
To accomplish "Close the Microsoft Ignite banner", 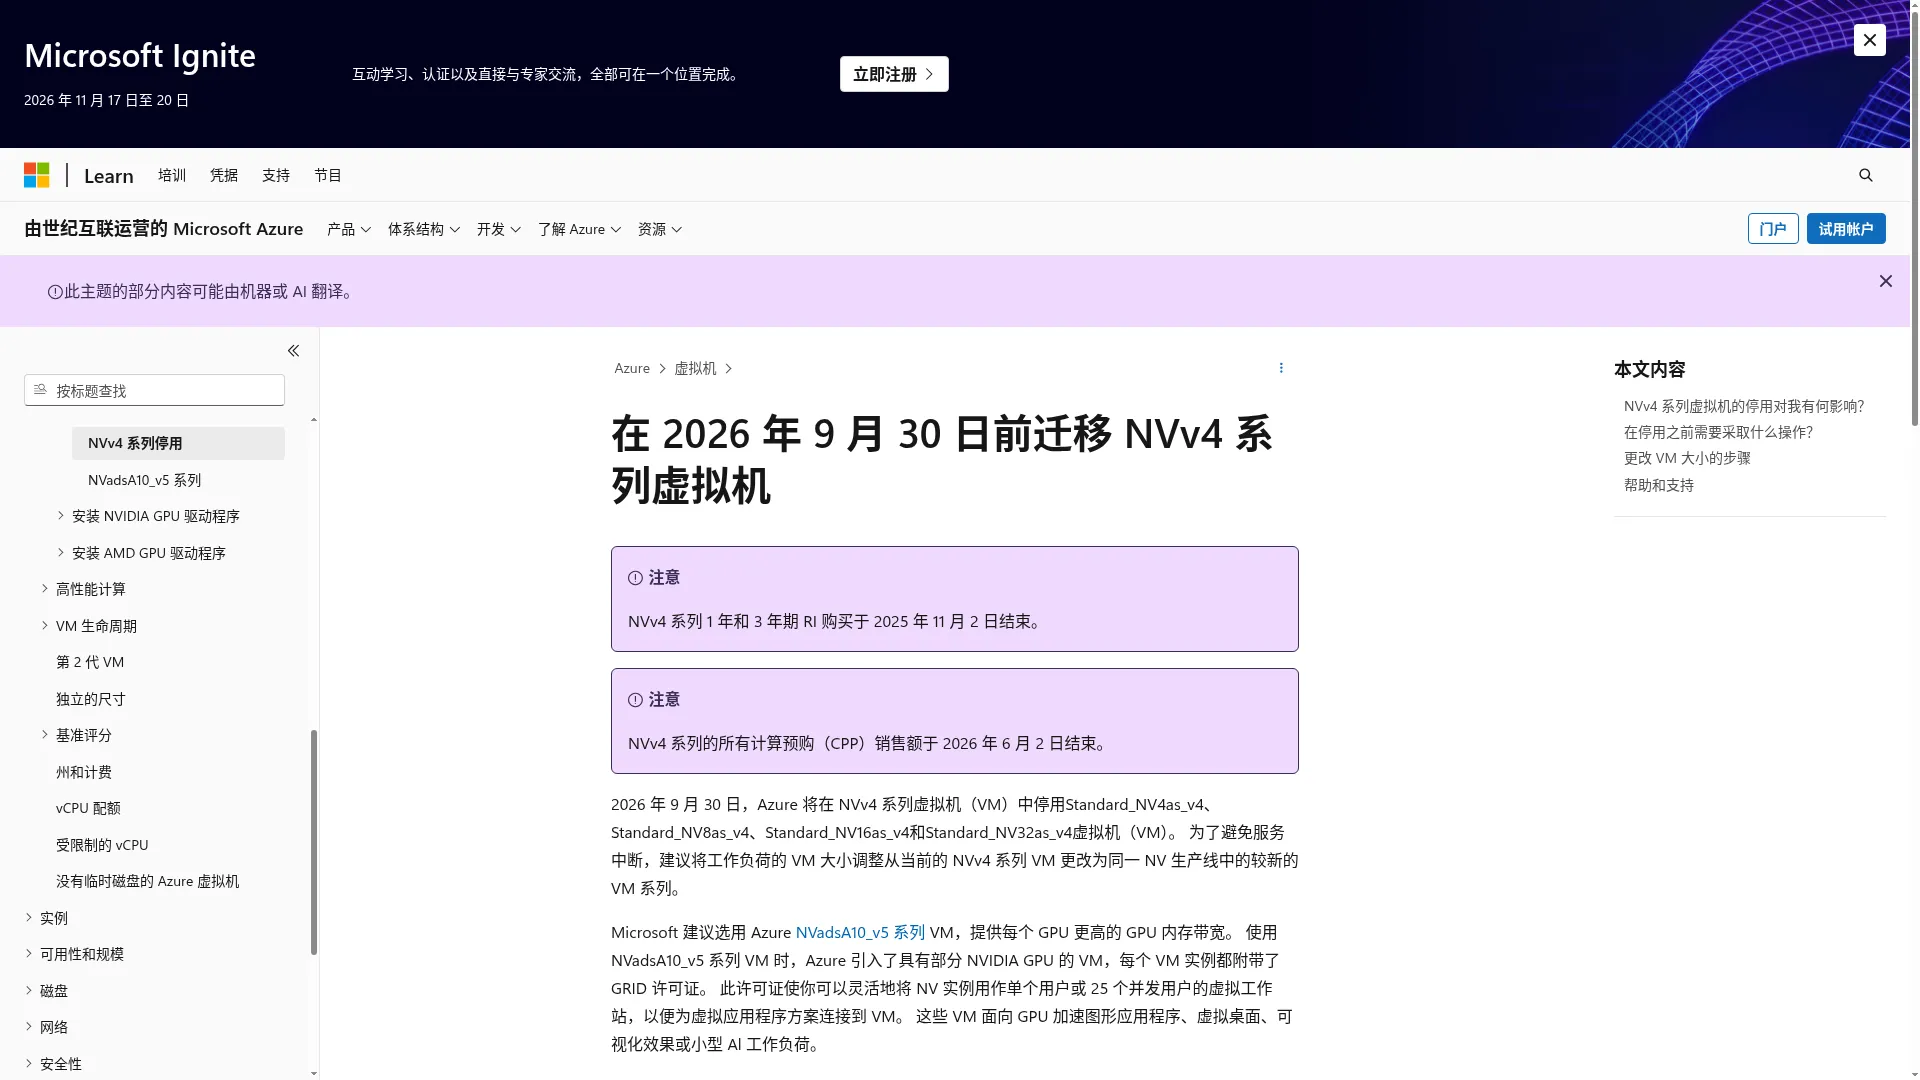I will 1869,40.
